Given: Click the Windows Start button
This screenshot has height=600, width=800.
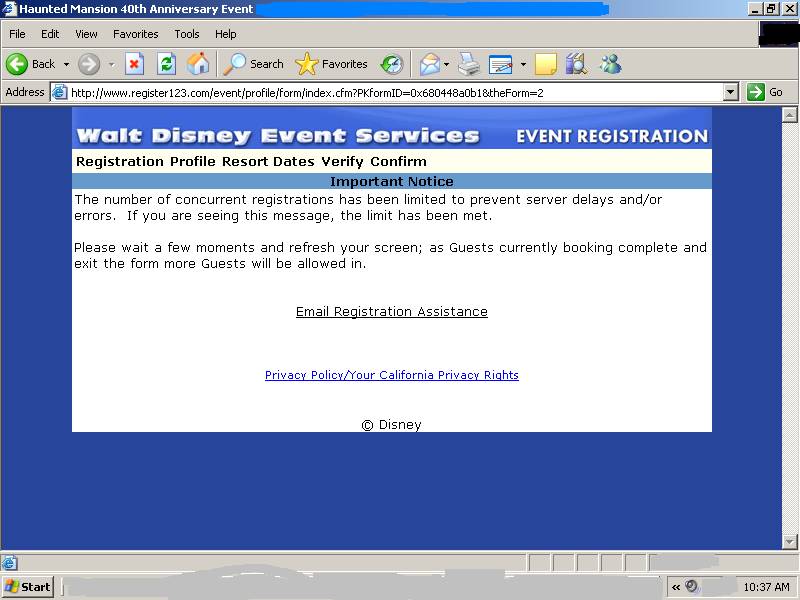Looking at the screenshot, I should [x=28, y=587].
